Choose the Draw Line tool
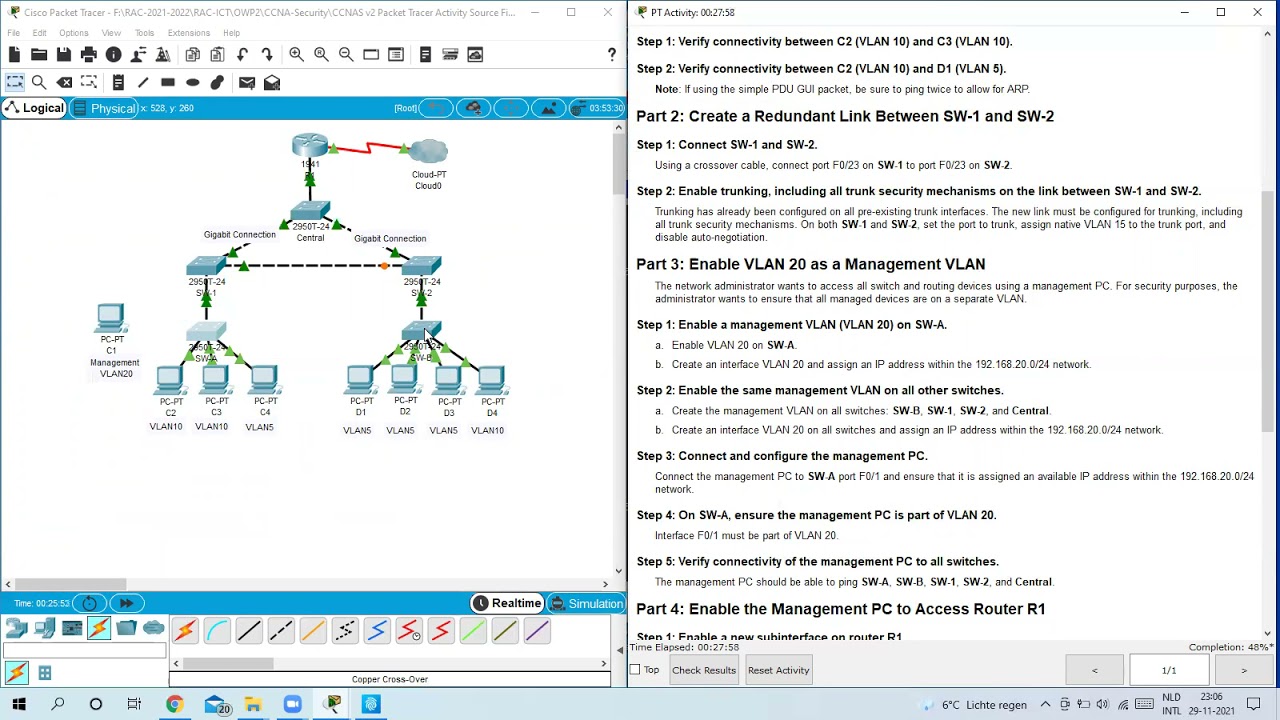 click(x=143, y=83)
